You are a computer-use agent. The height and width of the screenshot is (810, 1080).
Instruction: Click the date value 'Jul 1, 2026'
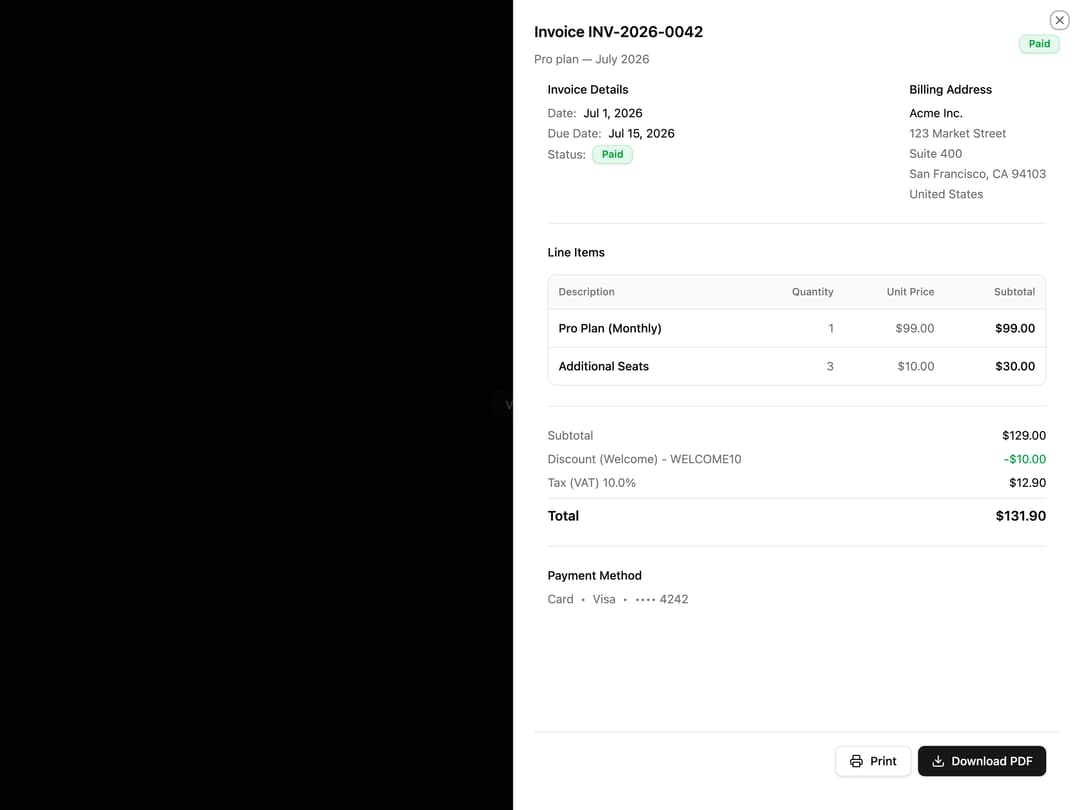(613, 113)
